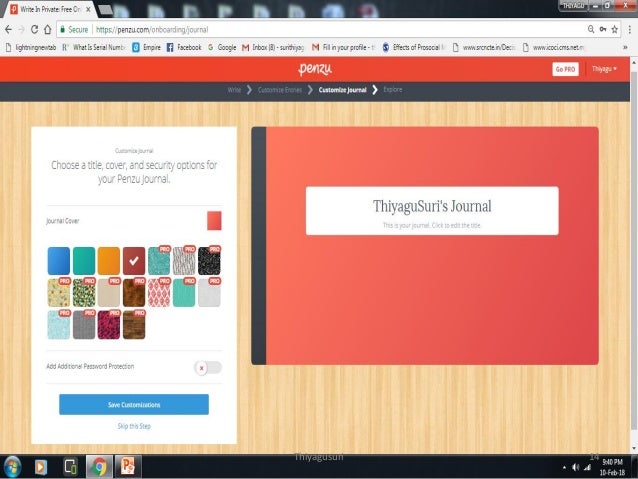Pick the black speckled PRO cover
This screenshot has height=479, width=638.
[x=209, y=261]
